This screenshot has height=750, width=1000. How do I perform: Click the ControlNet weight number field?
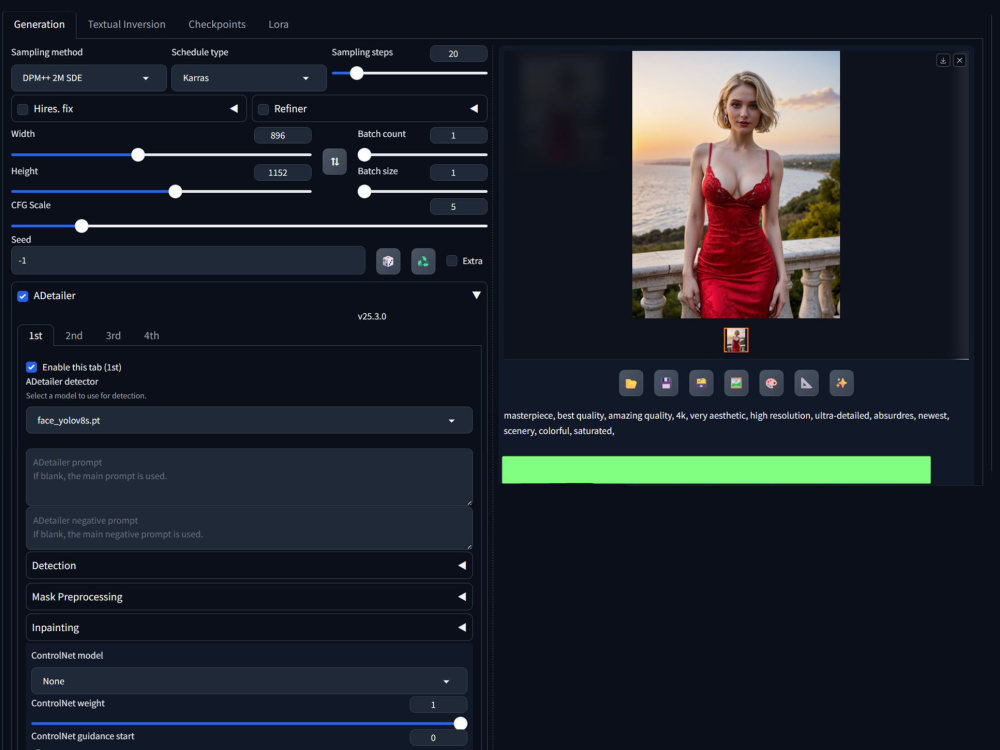coord(438,704)
